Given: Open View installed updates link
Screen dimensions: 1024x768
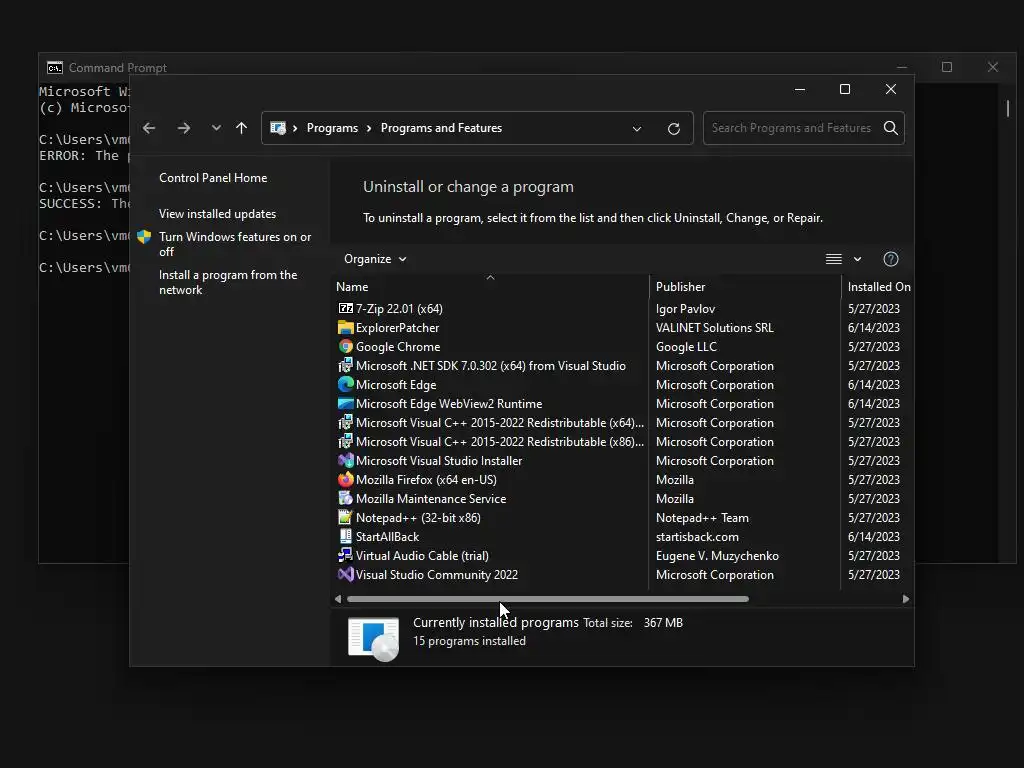Looking at the screenshot, I should tap(217, 214).
